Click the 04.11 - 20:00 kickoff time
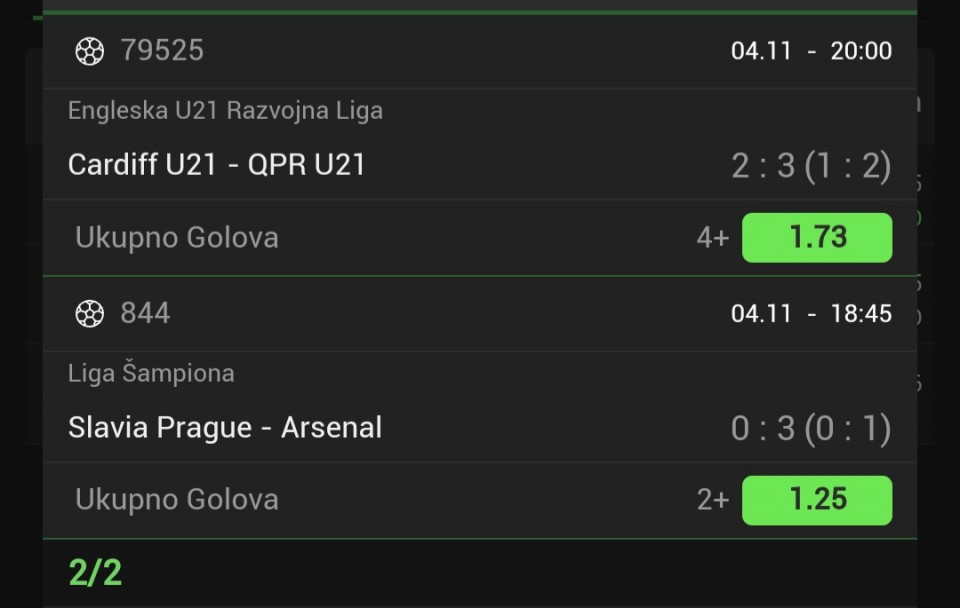The width and height of the screenshot is (960, 608). (811, 51)
